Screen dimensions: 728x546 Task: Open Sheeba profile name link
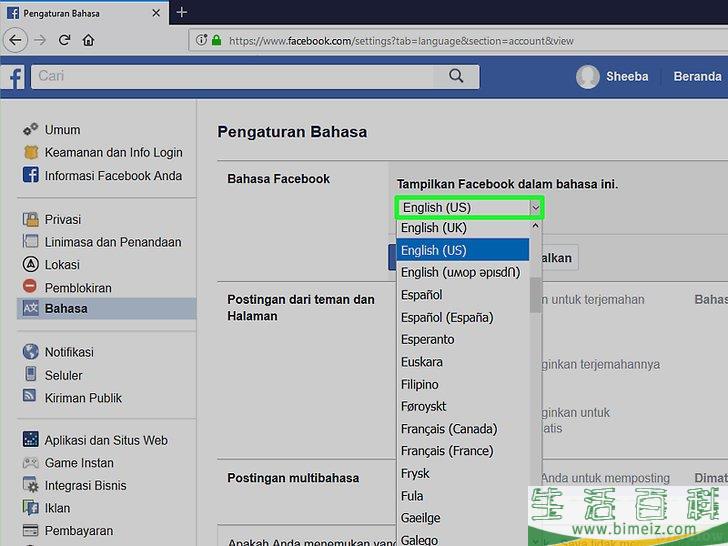click(x=627, y=77)
